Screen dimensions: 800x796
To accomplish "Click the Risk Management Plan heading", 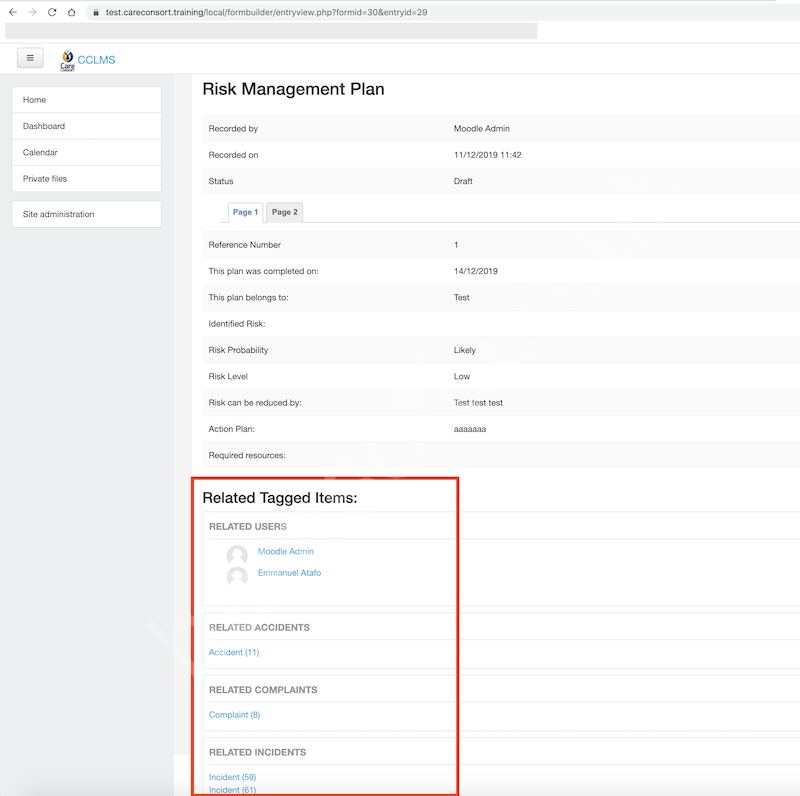I will click(293, 89).
